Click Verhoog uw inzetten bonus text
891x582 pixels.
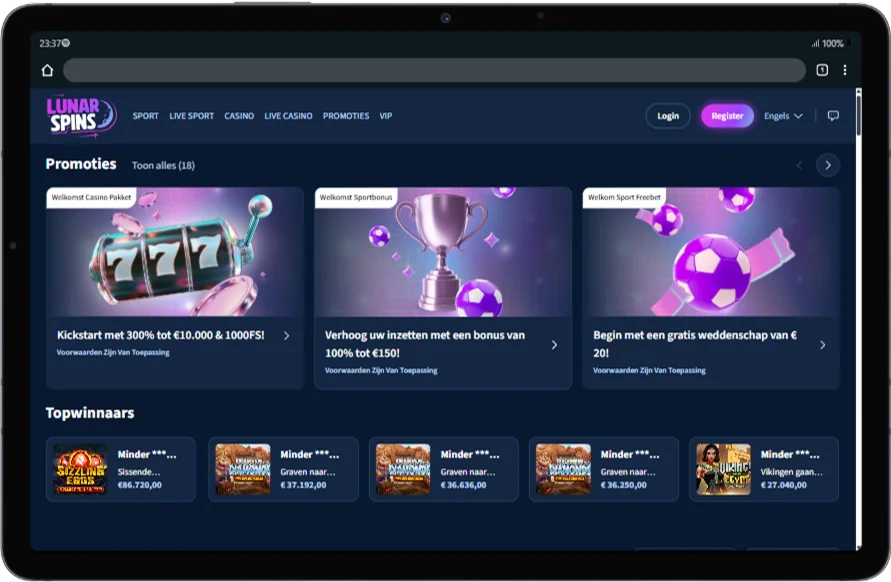(x=425, y=344)
